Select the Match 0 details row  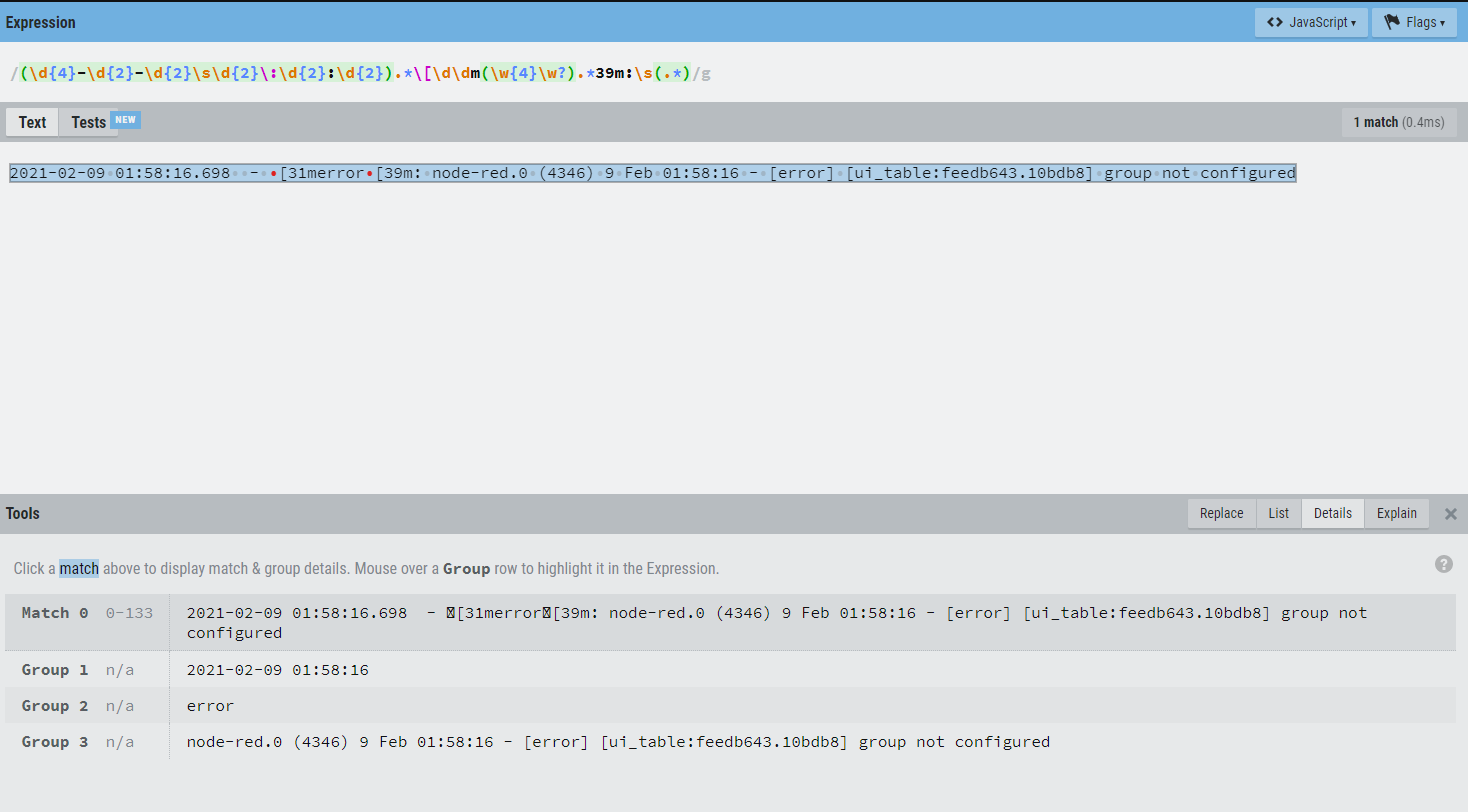pyautogui.click(x=730, y=622)
